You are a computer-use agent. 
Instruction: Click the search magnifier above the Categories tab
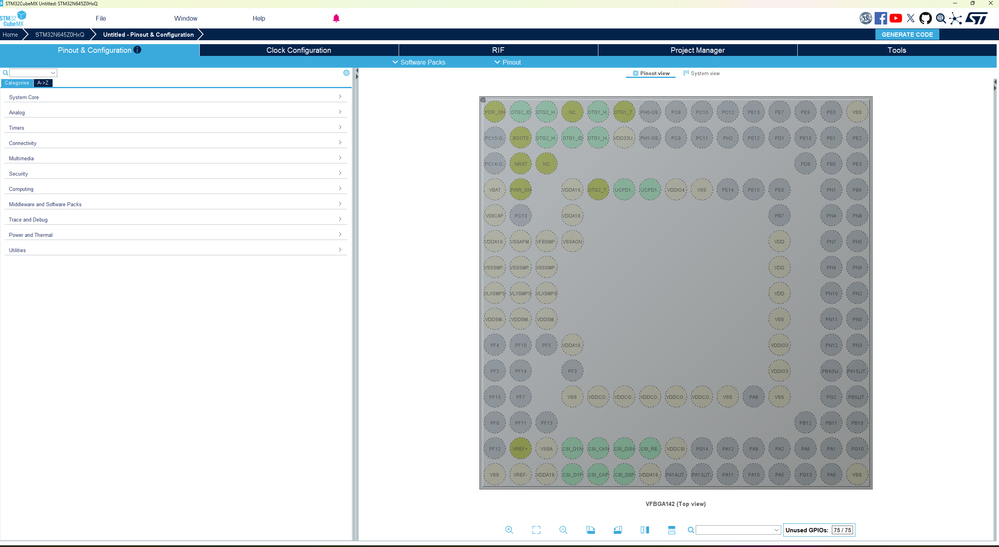click(x=5, y=73)
